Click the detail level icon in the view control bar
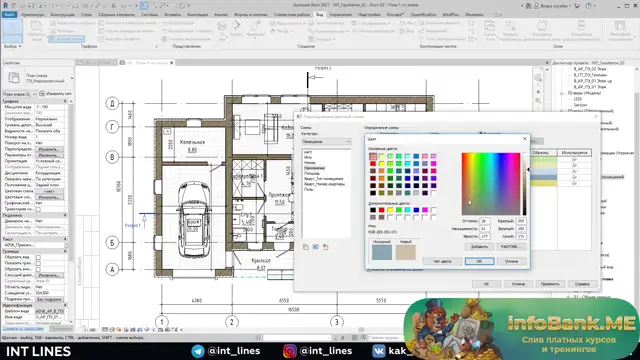Image resolution: width=640 pixels, height=360 pixels. coord(105,329)
